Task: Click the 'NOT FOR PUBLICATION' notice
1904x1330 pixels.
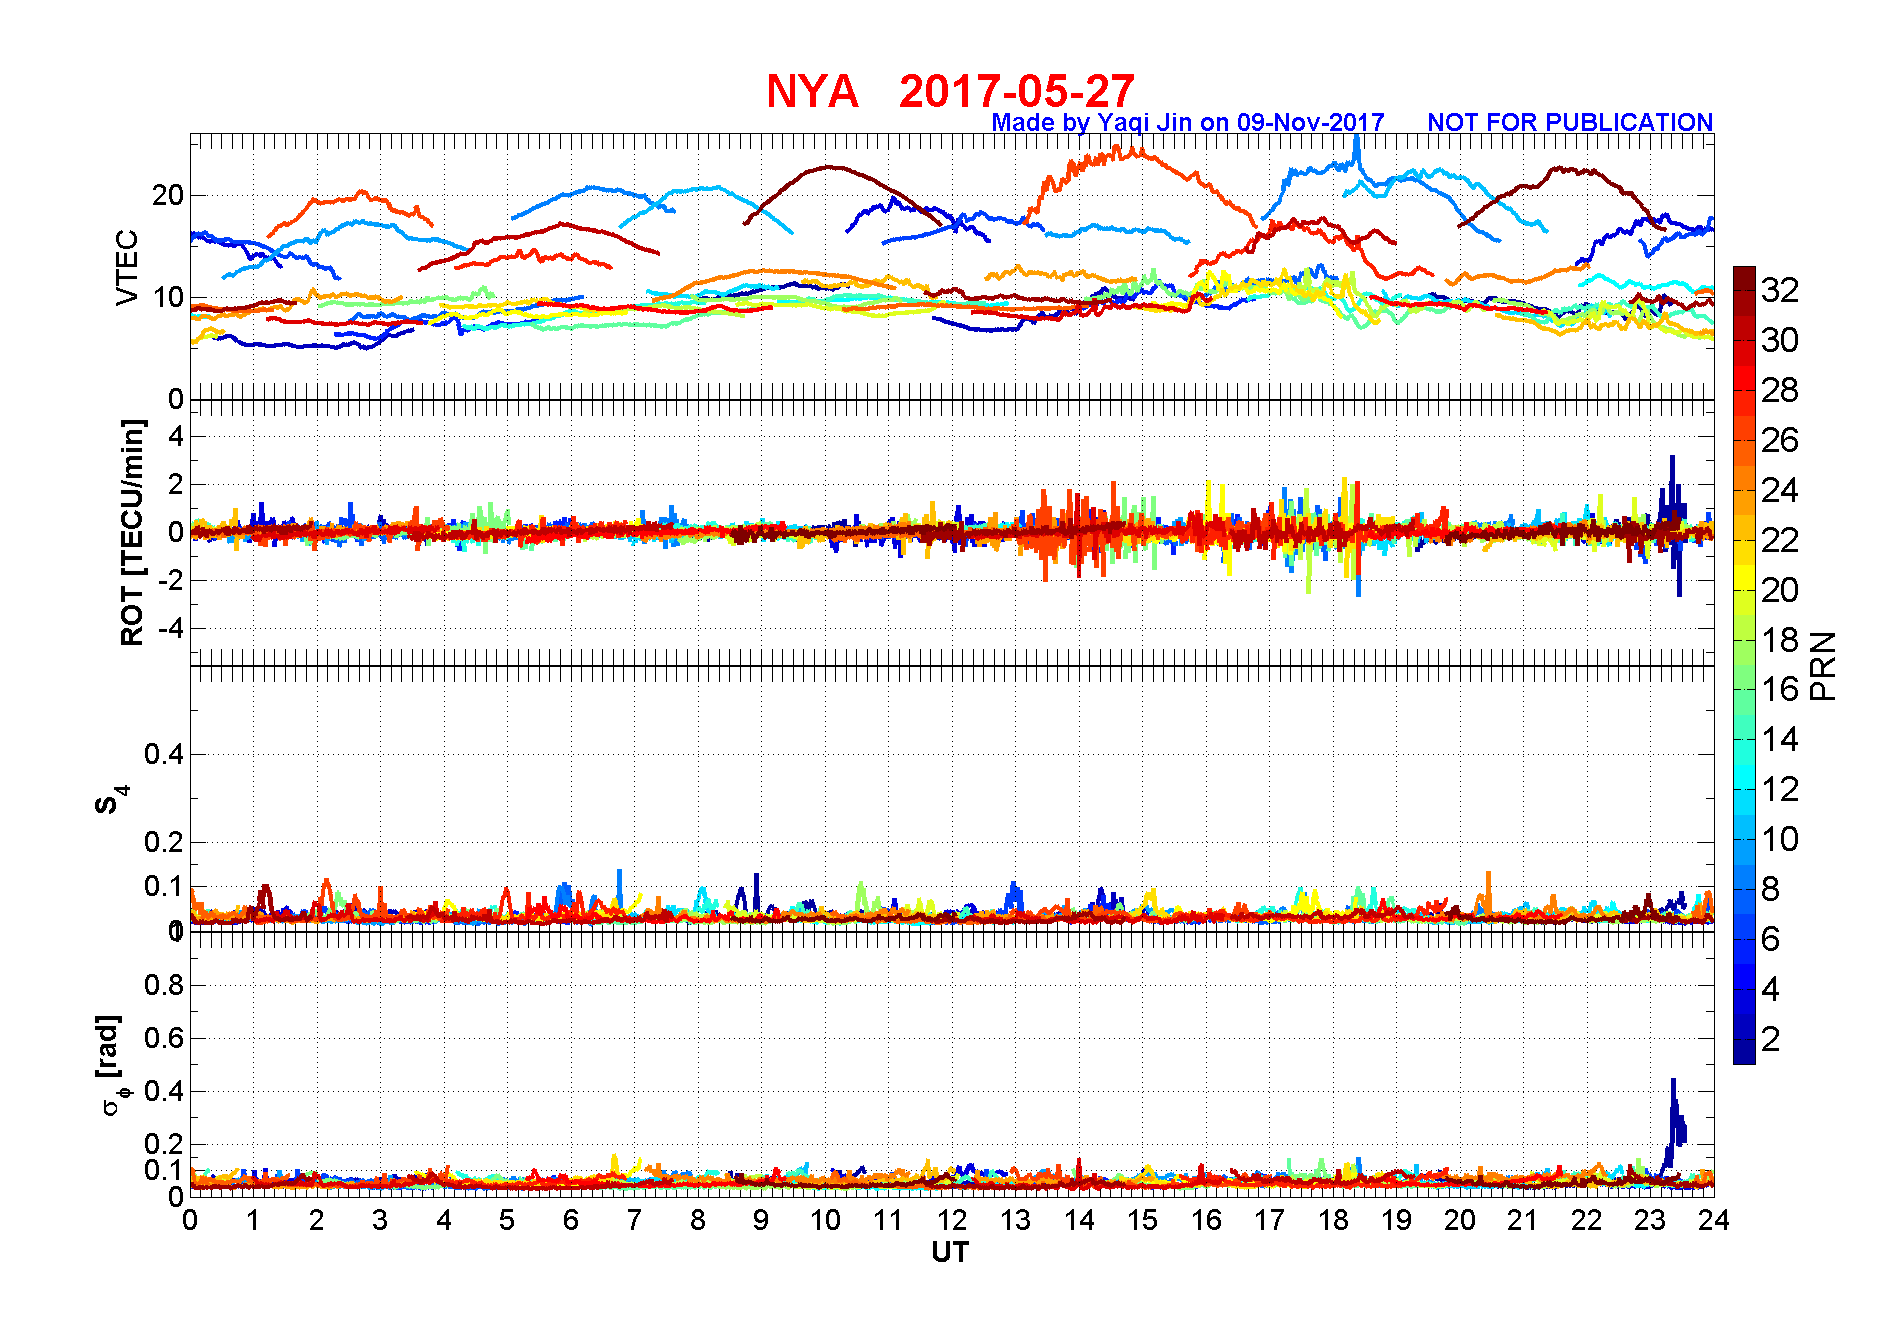Action: [1570, 123]
